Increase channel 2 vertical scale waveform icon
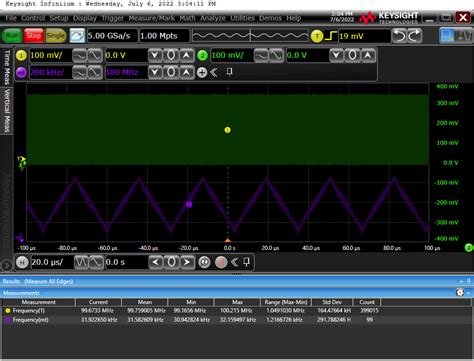 pos(276,55)
